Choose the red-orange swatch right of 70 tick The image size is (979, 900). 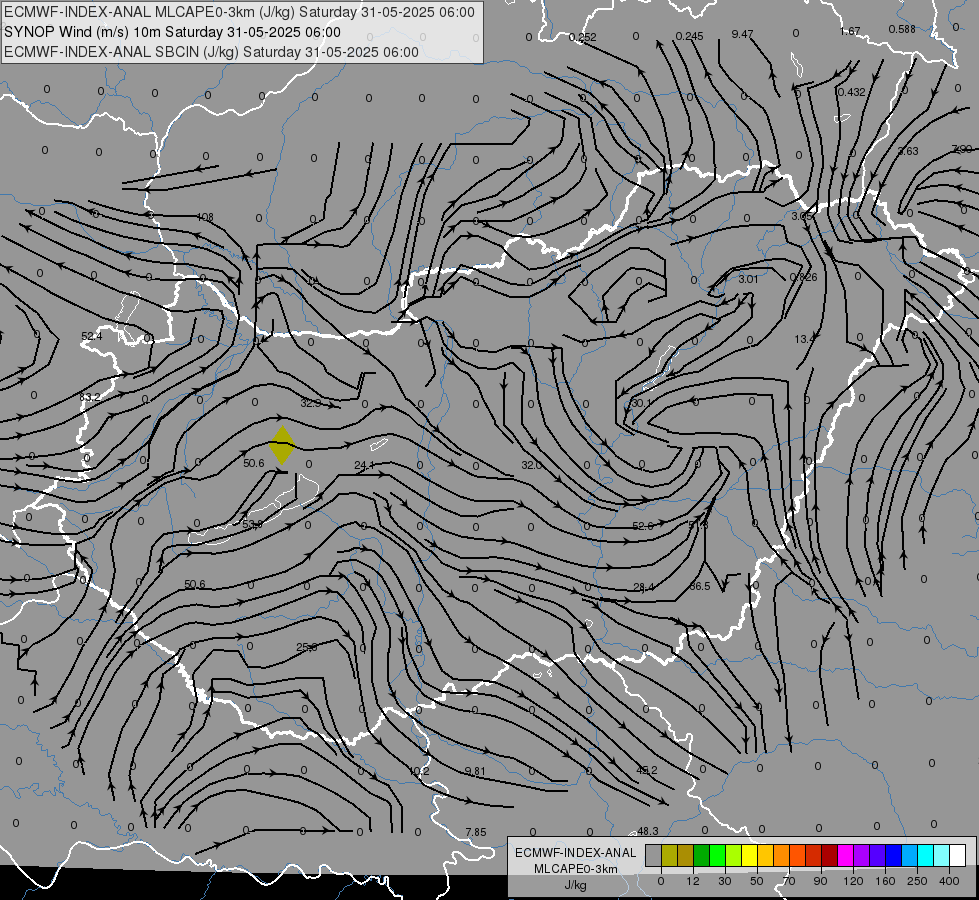(x=797, y=855)
